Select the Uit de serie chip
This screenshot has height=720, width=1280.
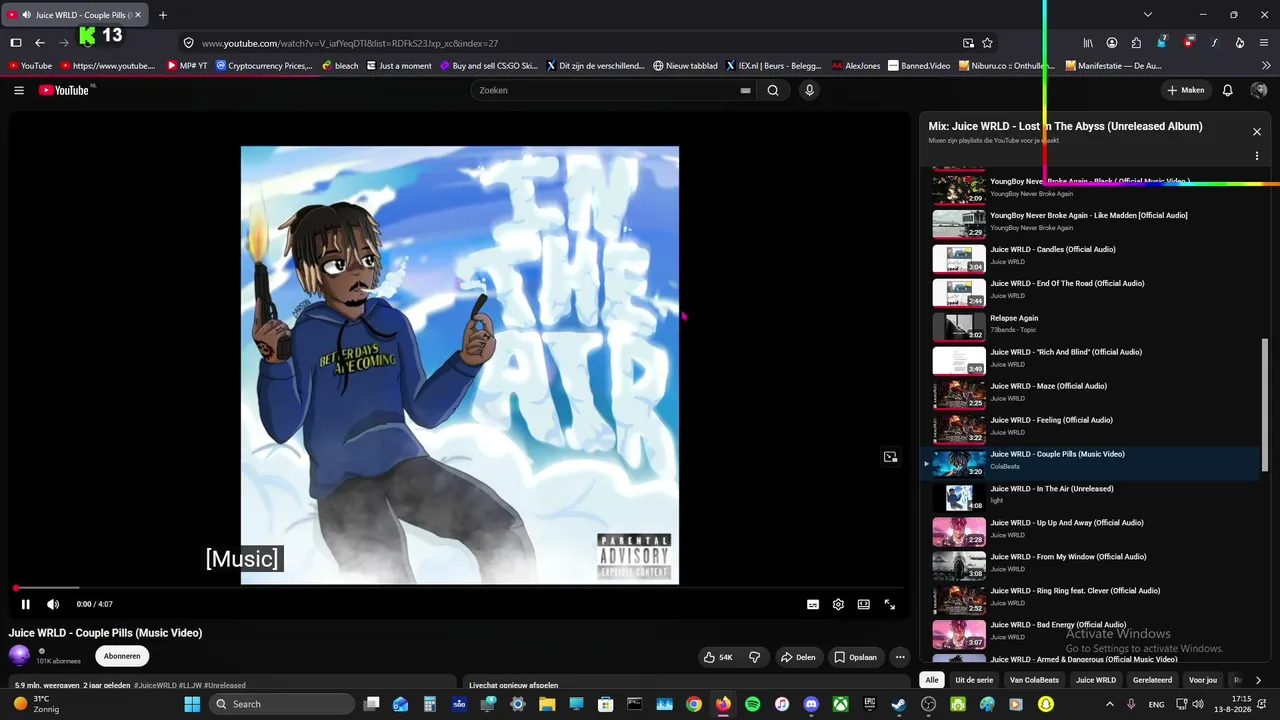pyautogui.click(x=974, y=680)
